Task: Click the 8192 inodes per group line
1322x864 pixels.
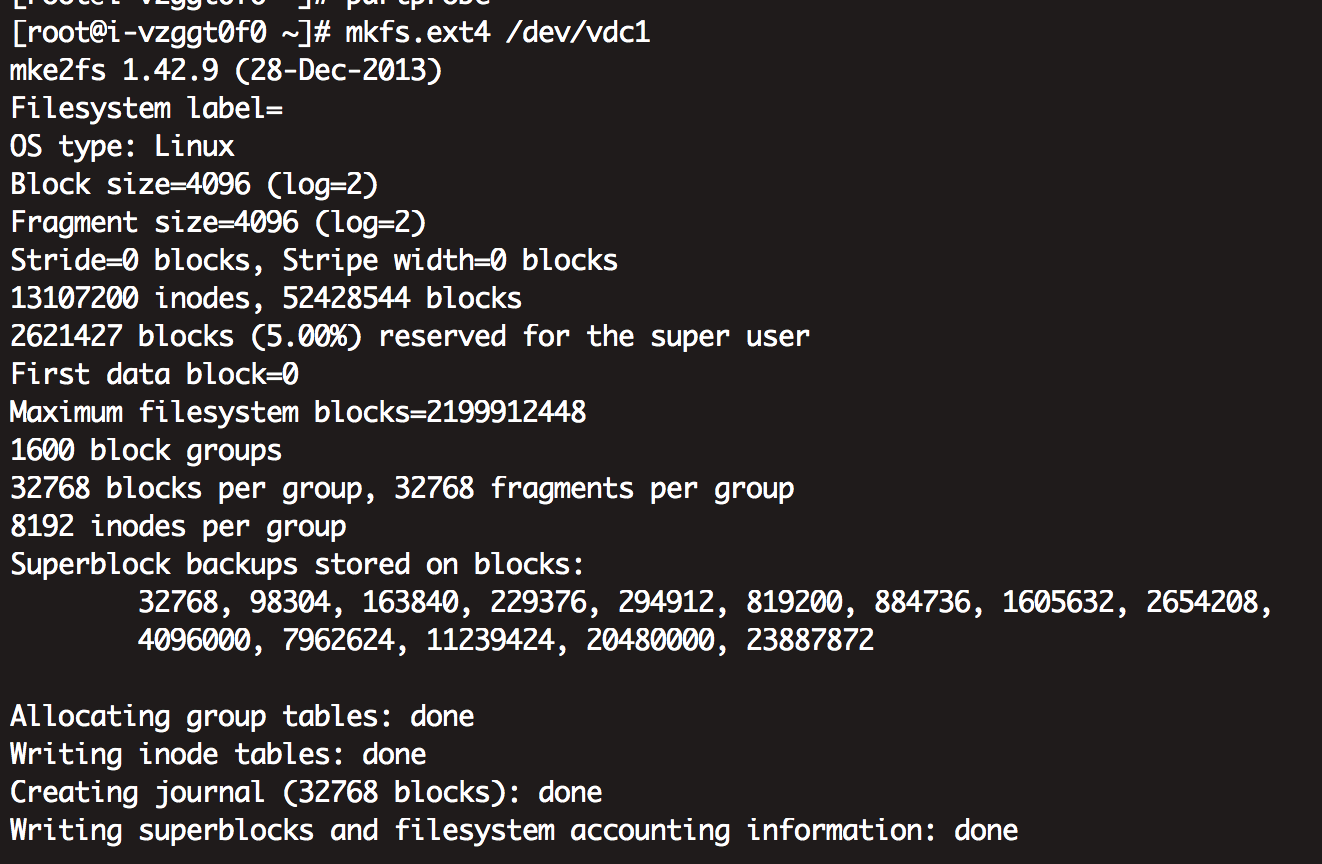Action: click(x=178, y=526)
